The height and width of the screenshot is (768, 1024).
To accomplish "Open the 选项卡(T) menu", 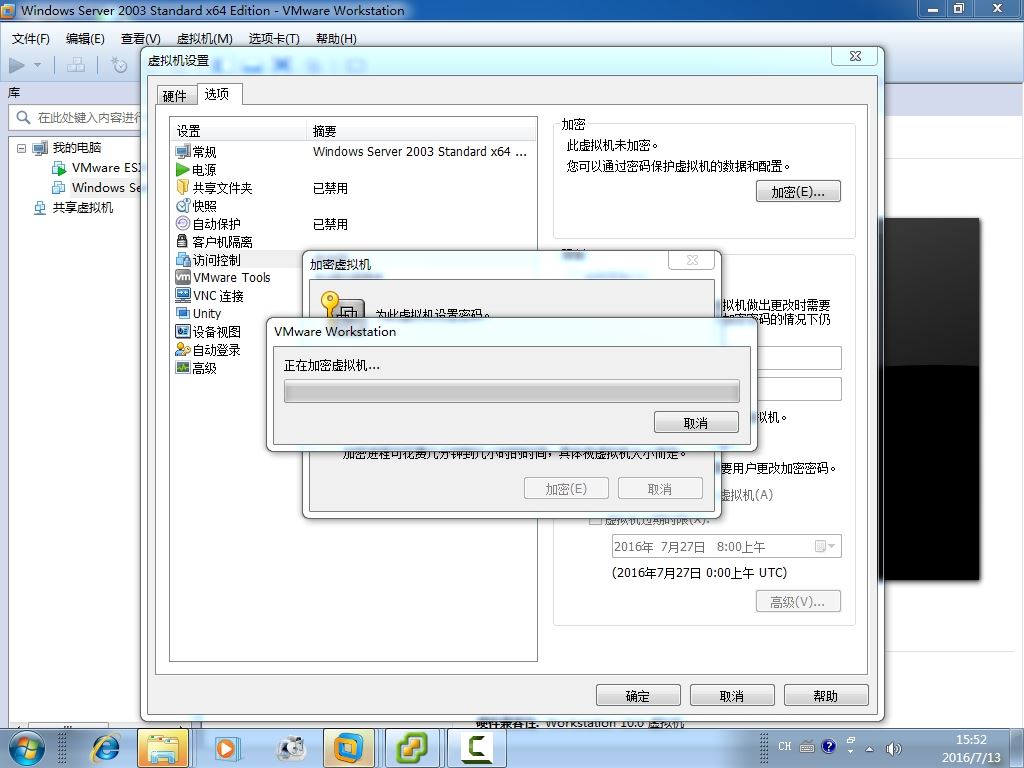I will point(274,39).
